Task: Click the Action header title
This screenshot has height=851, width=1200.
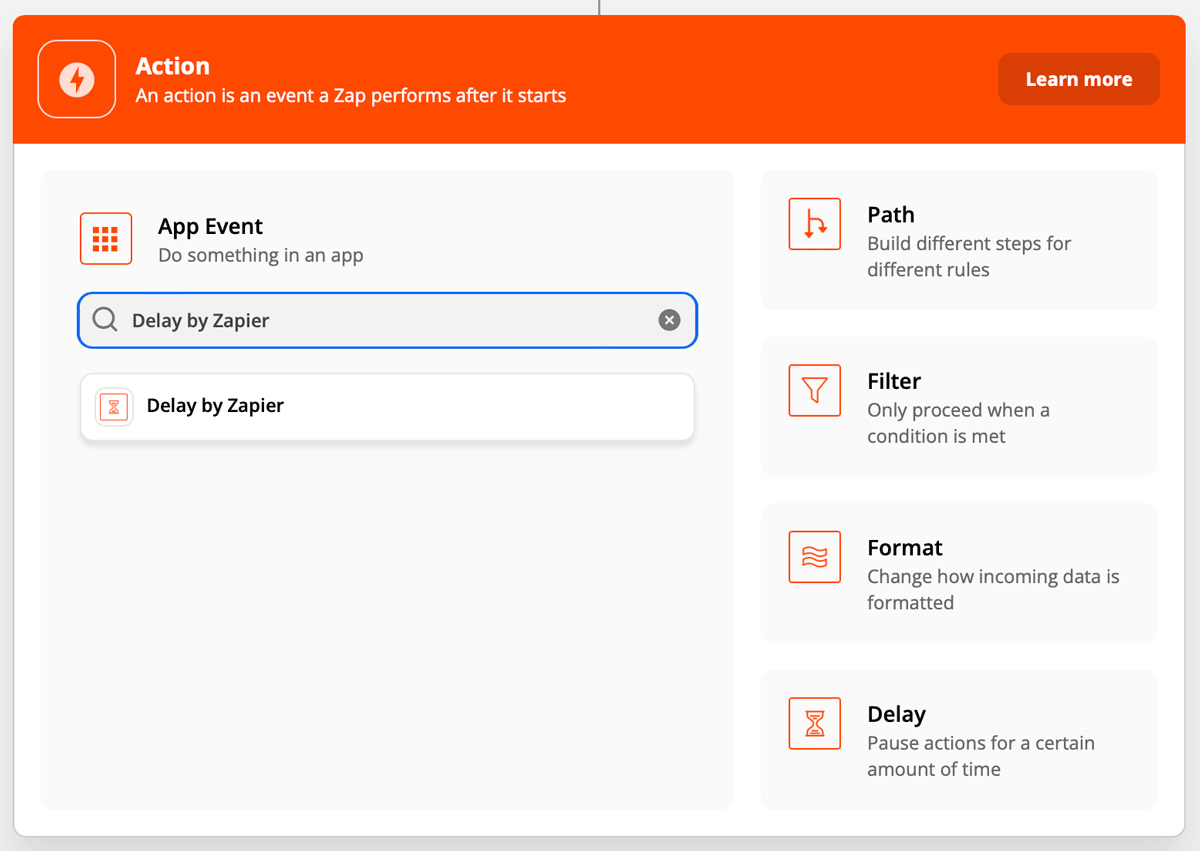Action: [173, 66]
